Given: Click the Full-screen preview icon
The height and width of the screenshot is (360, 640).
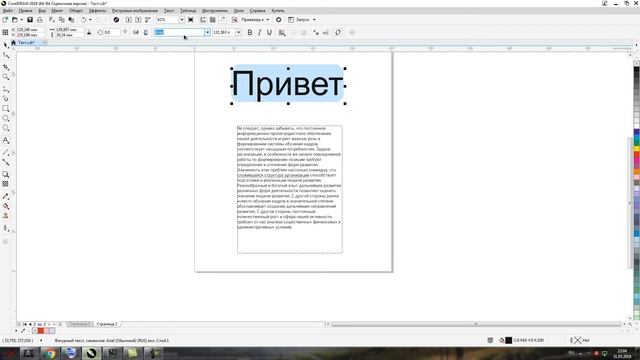Looking at the screenshot, I should click(191, 20).
